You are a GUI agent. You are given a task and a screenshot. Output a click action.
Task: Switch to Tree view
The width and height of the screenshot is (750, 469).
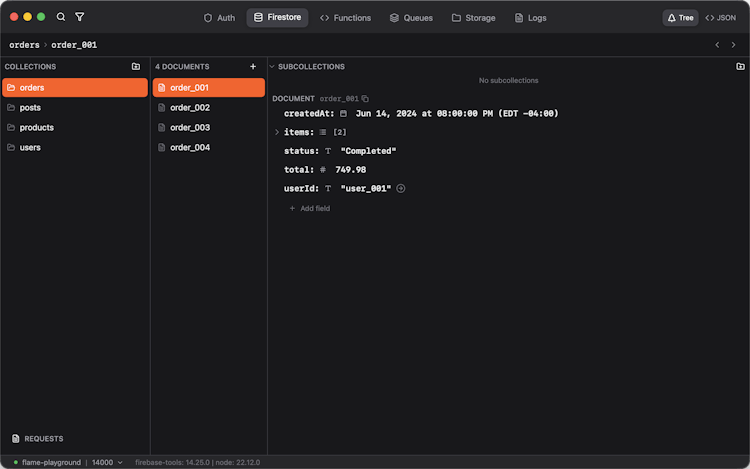pos(680,18)
